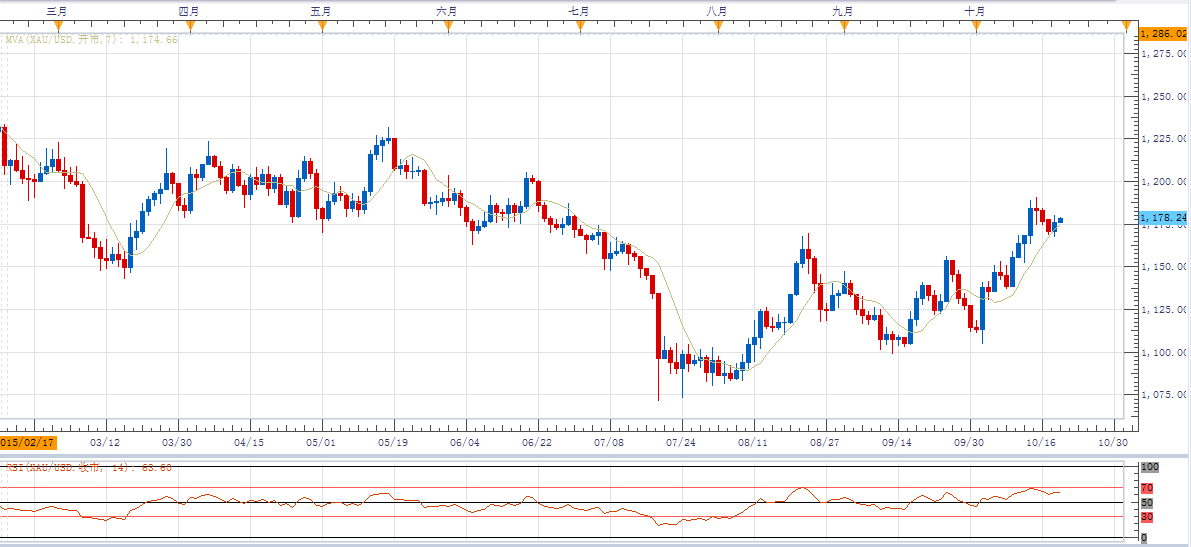Select the RSI (XAU/USD) indicator label

pyautogui.click(x=86, y=467)
